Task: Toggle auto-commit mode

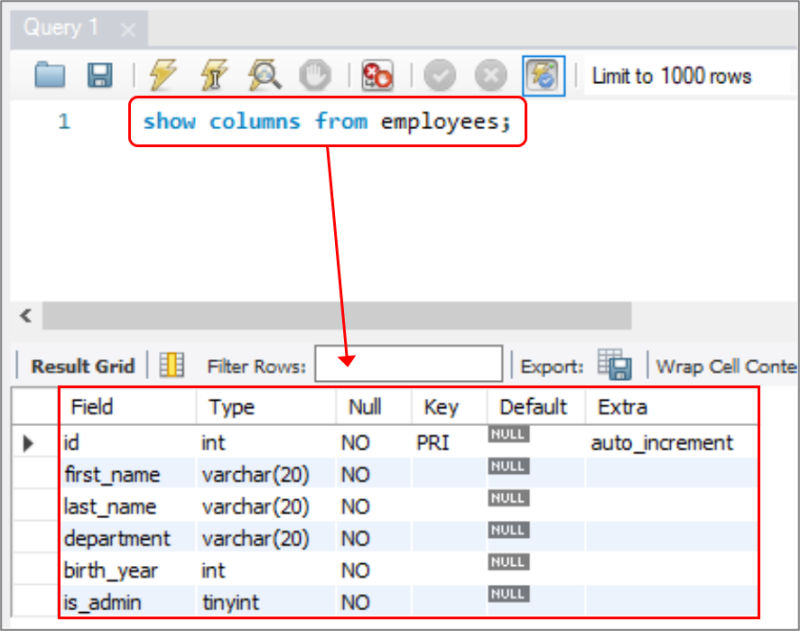Action: tap(543, 75)
